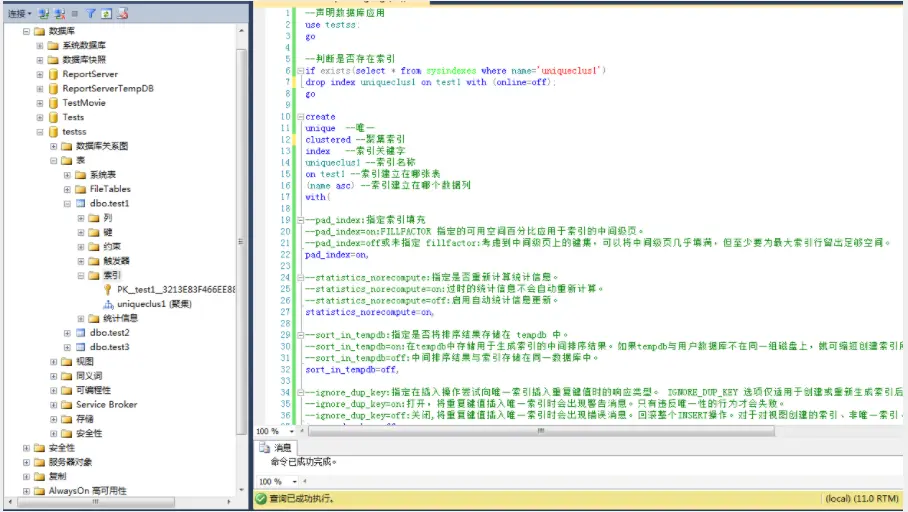Screen dimensions: 908x512
Task: Click Object Explorer scroll up arrow
Action: click(x=241, y=31)
